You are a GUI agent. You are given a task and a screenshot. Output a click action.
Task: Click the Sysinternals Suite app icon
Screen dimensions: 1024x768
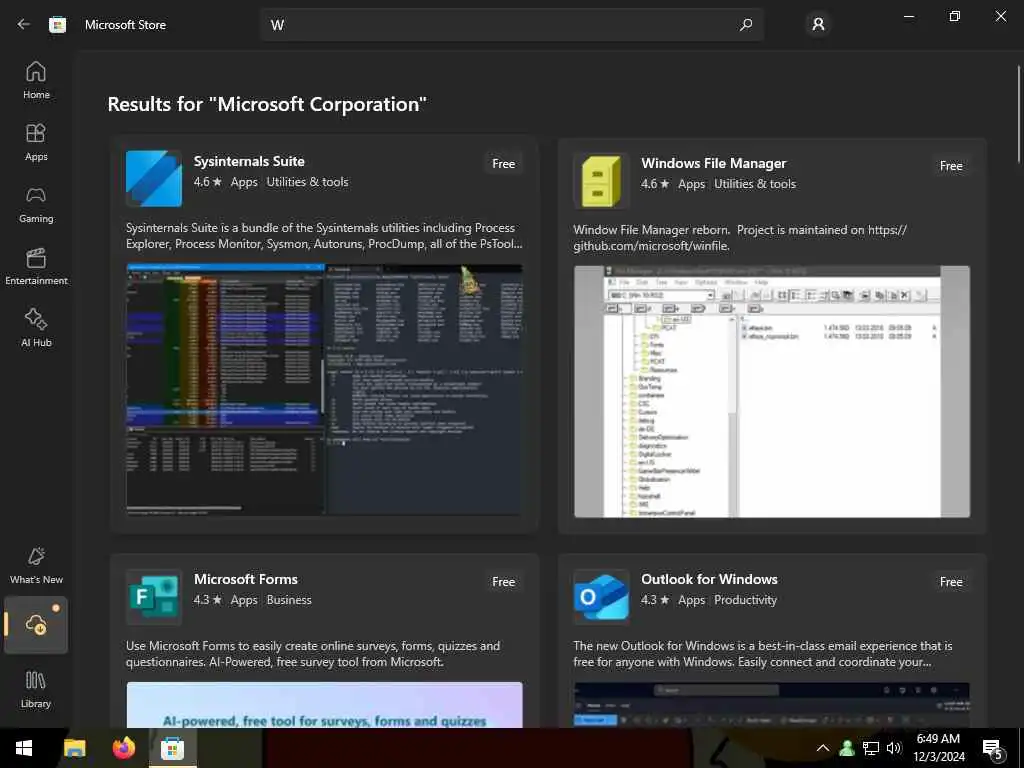pyautogui.click(x=153, y=178)
